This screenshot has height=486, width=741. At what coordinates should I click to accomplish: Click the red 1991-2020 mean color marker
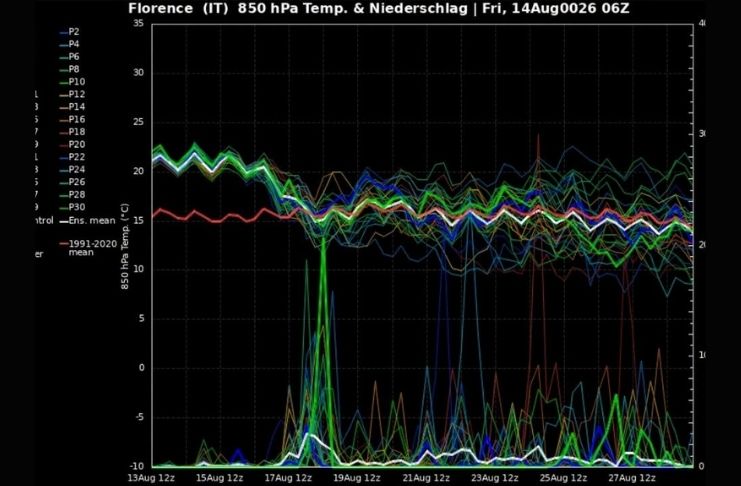(63, 244)
